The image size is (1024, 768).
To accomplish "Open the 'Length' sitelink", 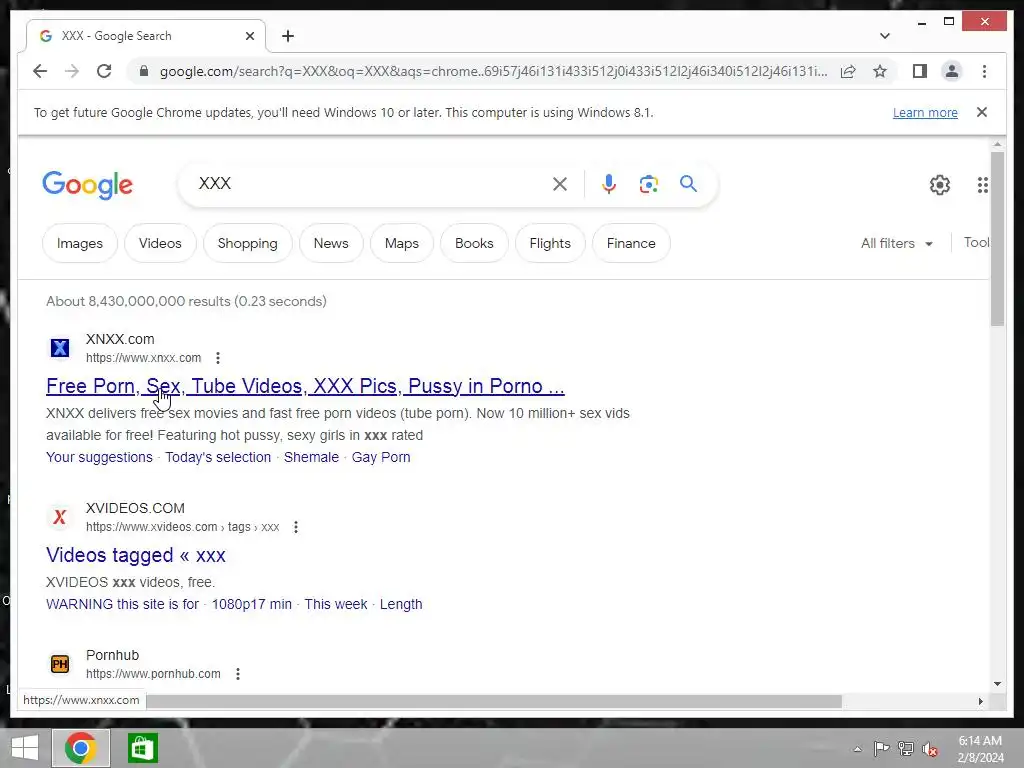I will click(401, 604).
